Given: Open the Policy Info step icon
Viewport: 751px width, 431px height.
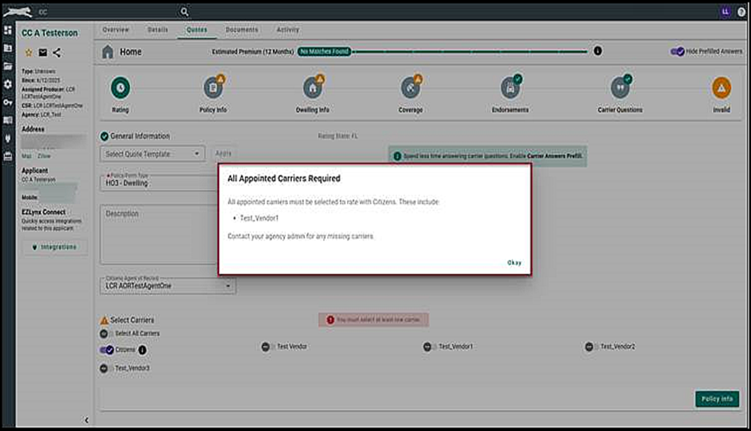Looking at the screenshot, I should [213, 88].
